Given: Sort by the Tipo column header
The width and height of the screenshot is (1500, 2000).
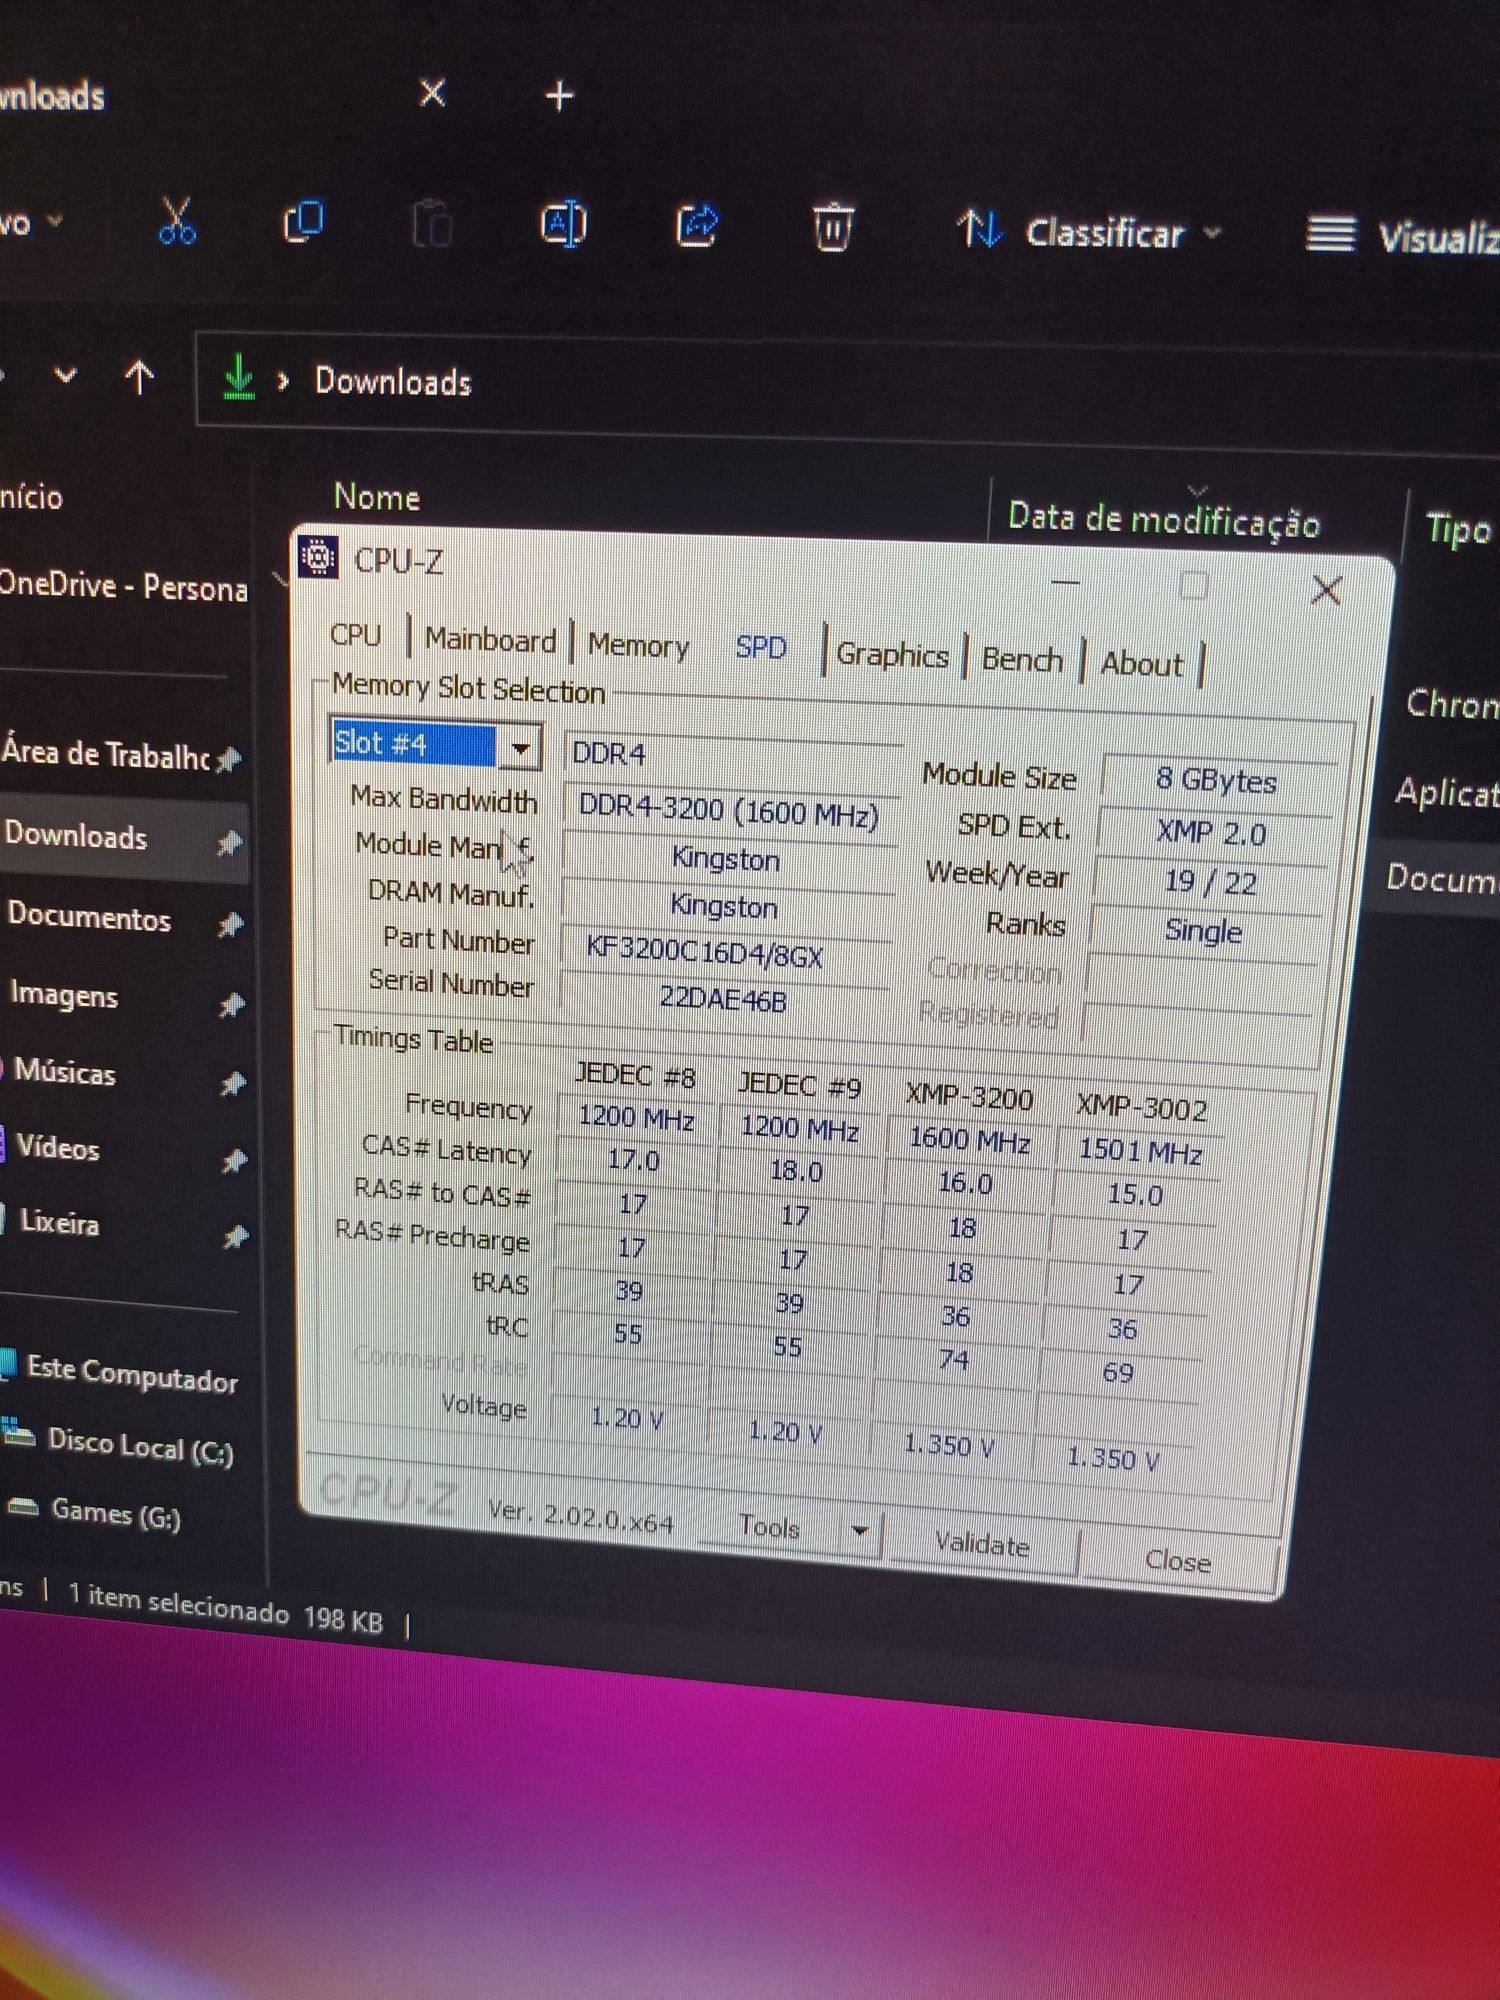Looking at the screenshot, I should [1457, 529].
